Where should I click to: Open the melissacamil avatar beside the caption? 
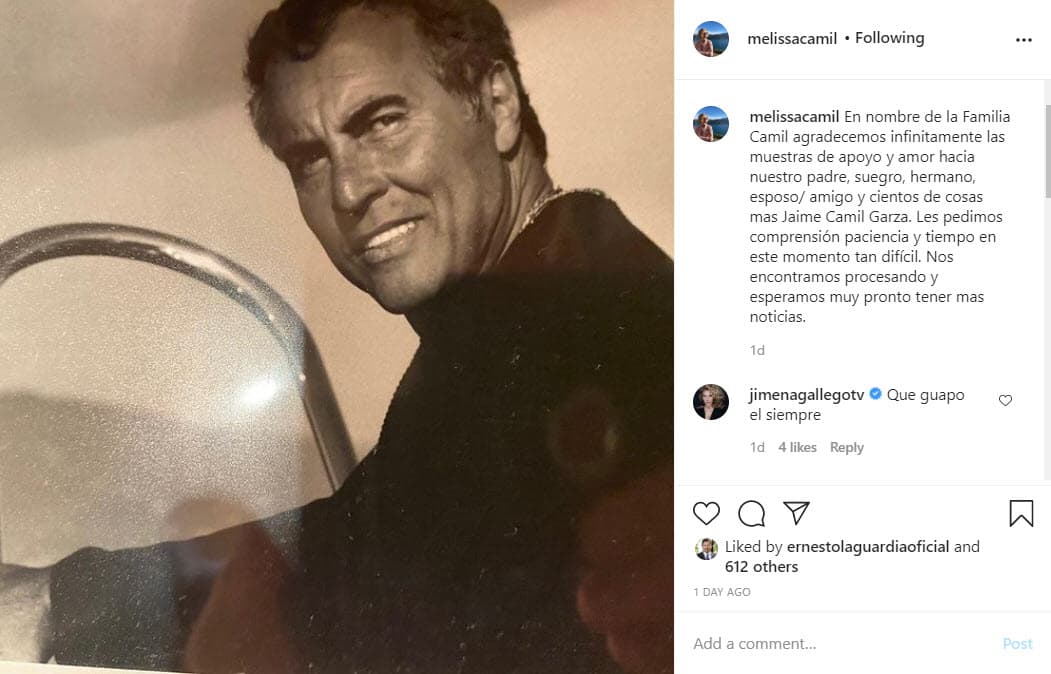pos(711,124)
